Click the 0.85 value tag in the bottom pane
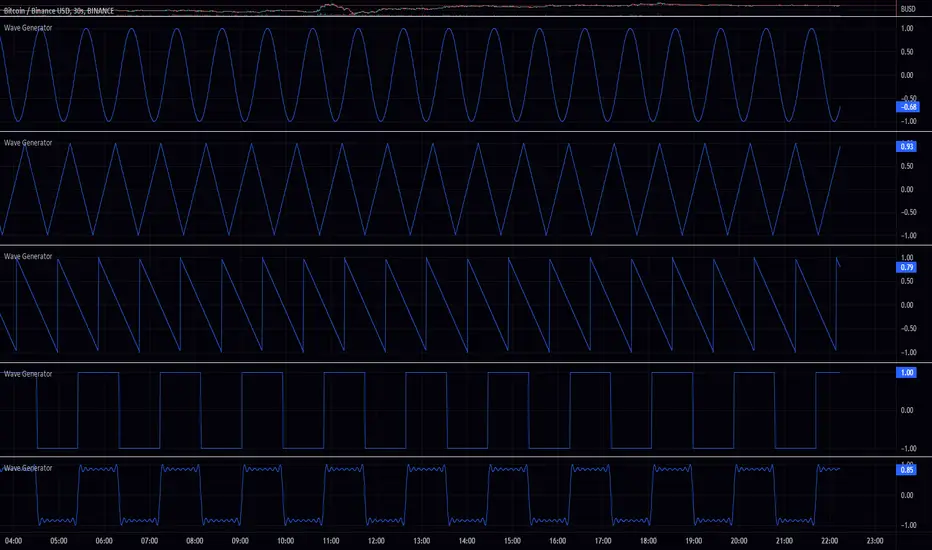The image size is (932, 550). [908, 468]
